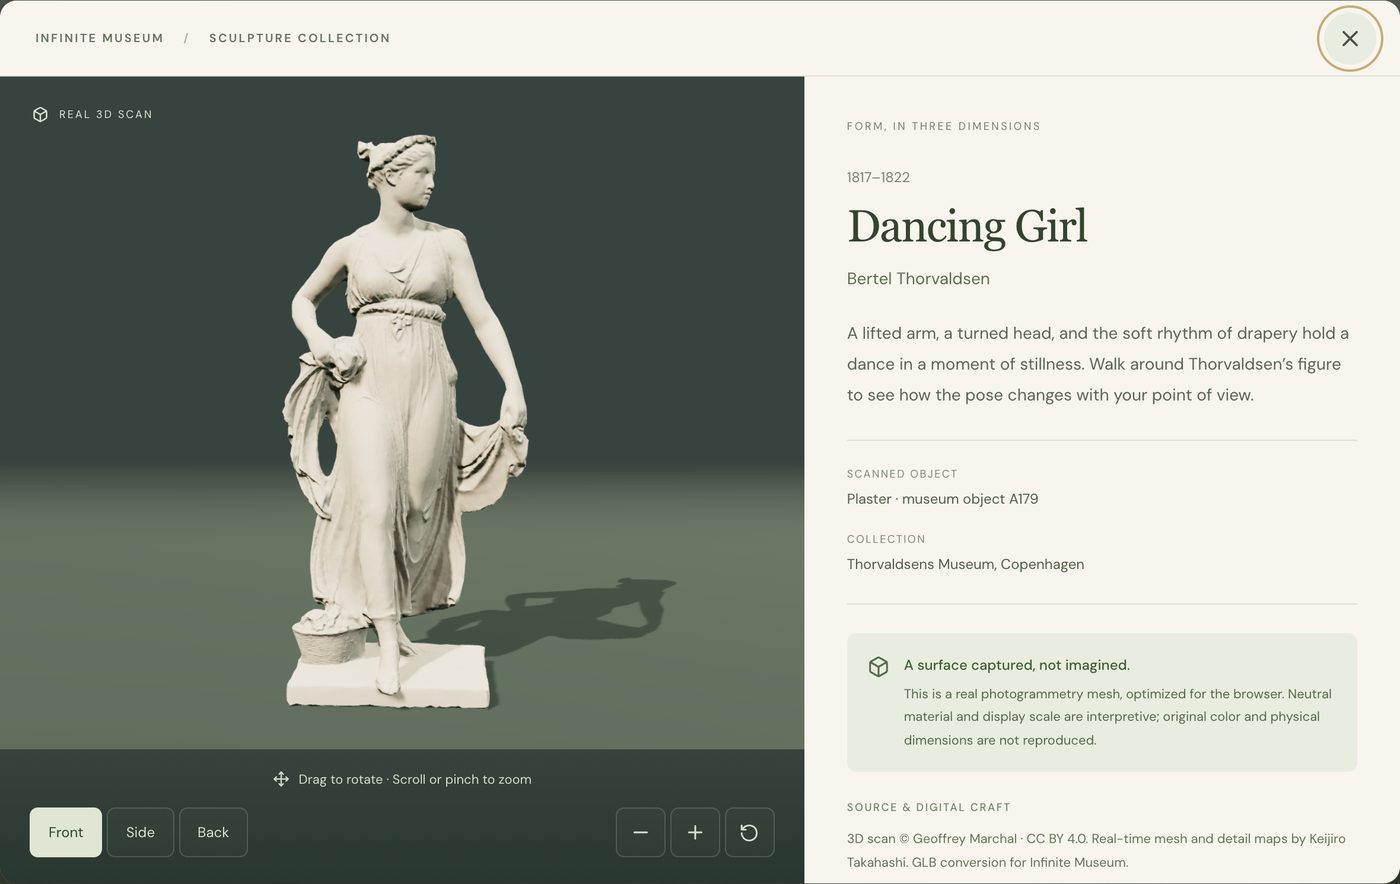Click the date 1817–1822
Screen dimensions: 1400x884
tap(878, 177)
